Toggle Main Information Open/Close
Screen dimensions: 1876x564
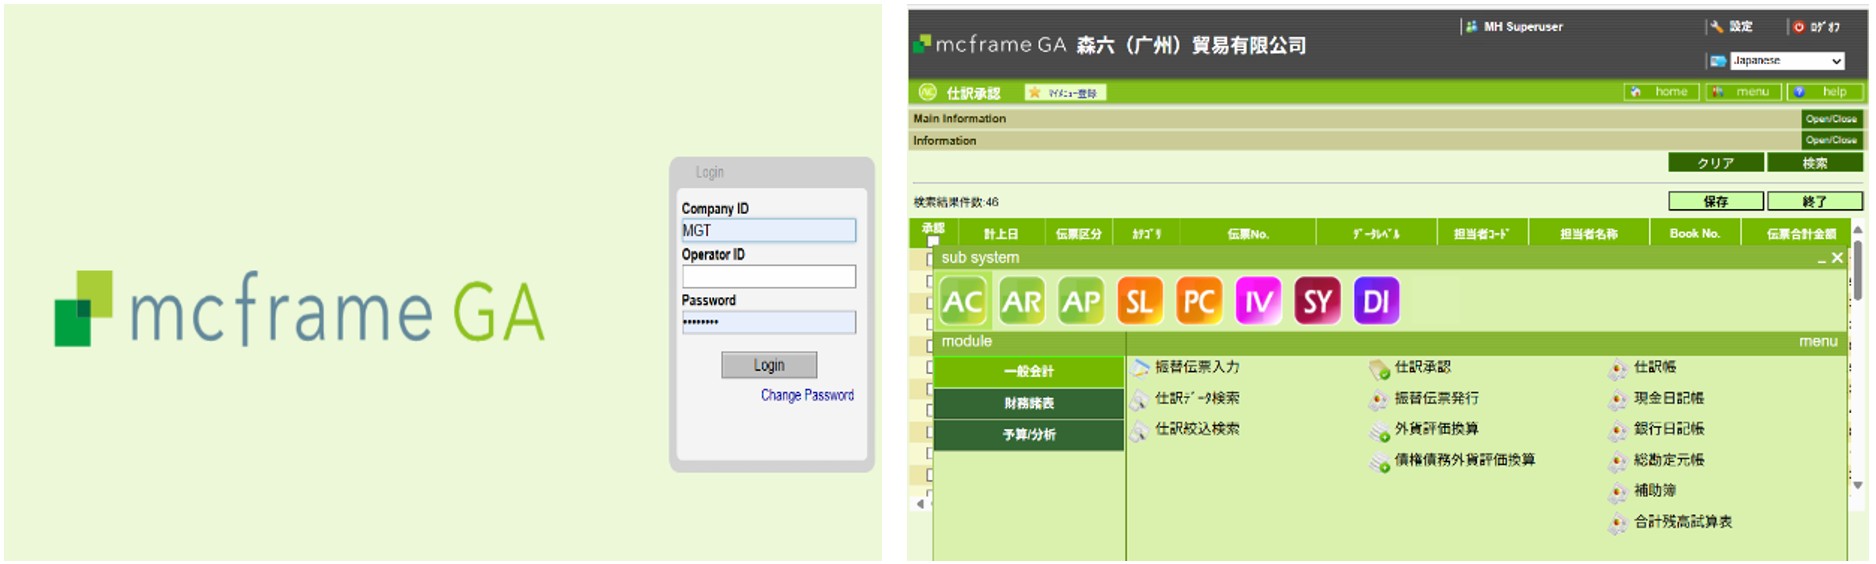[x=1831, y=119]
